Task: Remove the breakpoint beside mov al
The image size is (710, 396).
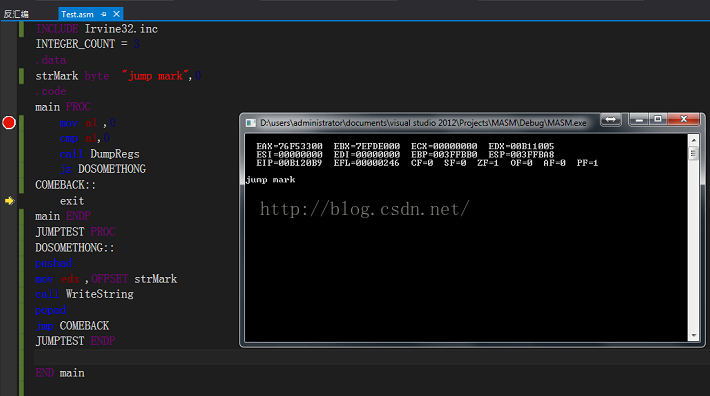Action: click(9, 123)
